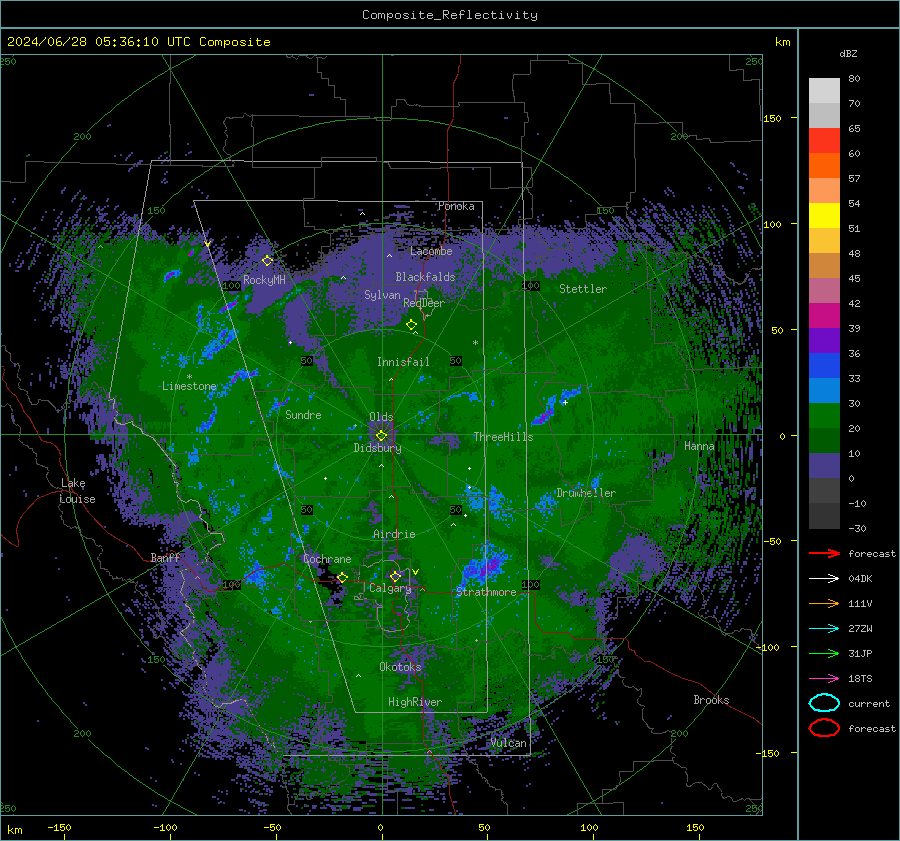Click the dBZ legend heading

point(848,53)
